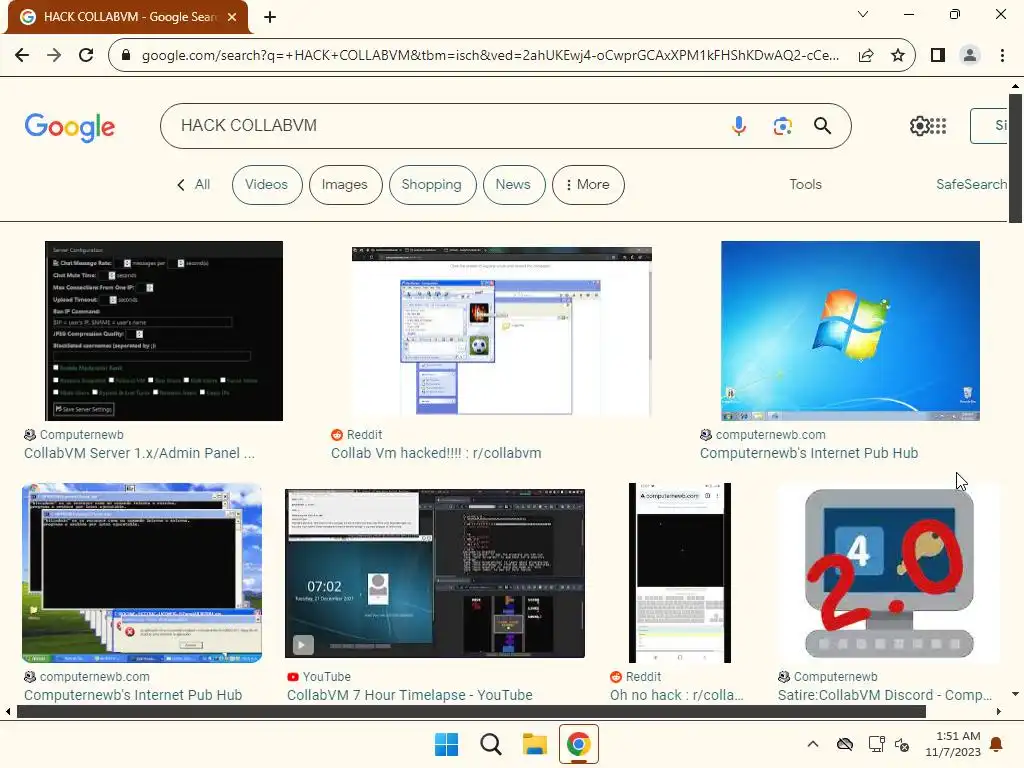
Task: Close the HACK COLLABVM tab
Action: (232, 17)
